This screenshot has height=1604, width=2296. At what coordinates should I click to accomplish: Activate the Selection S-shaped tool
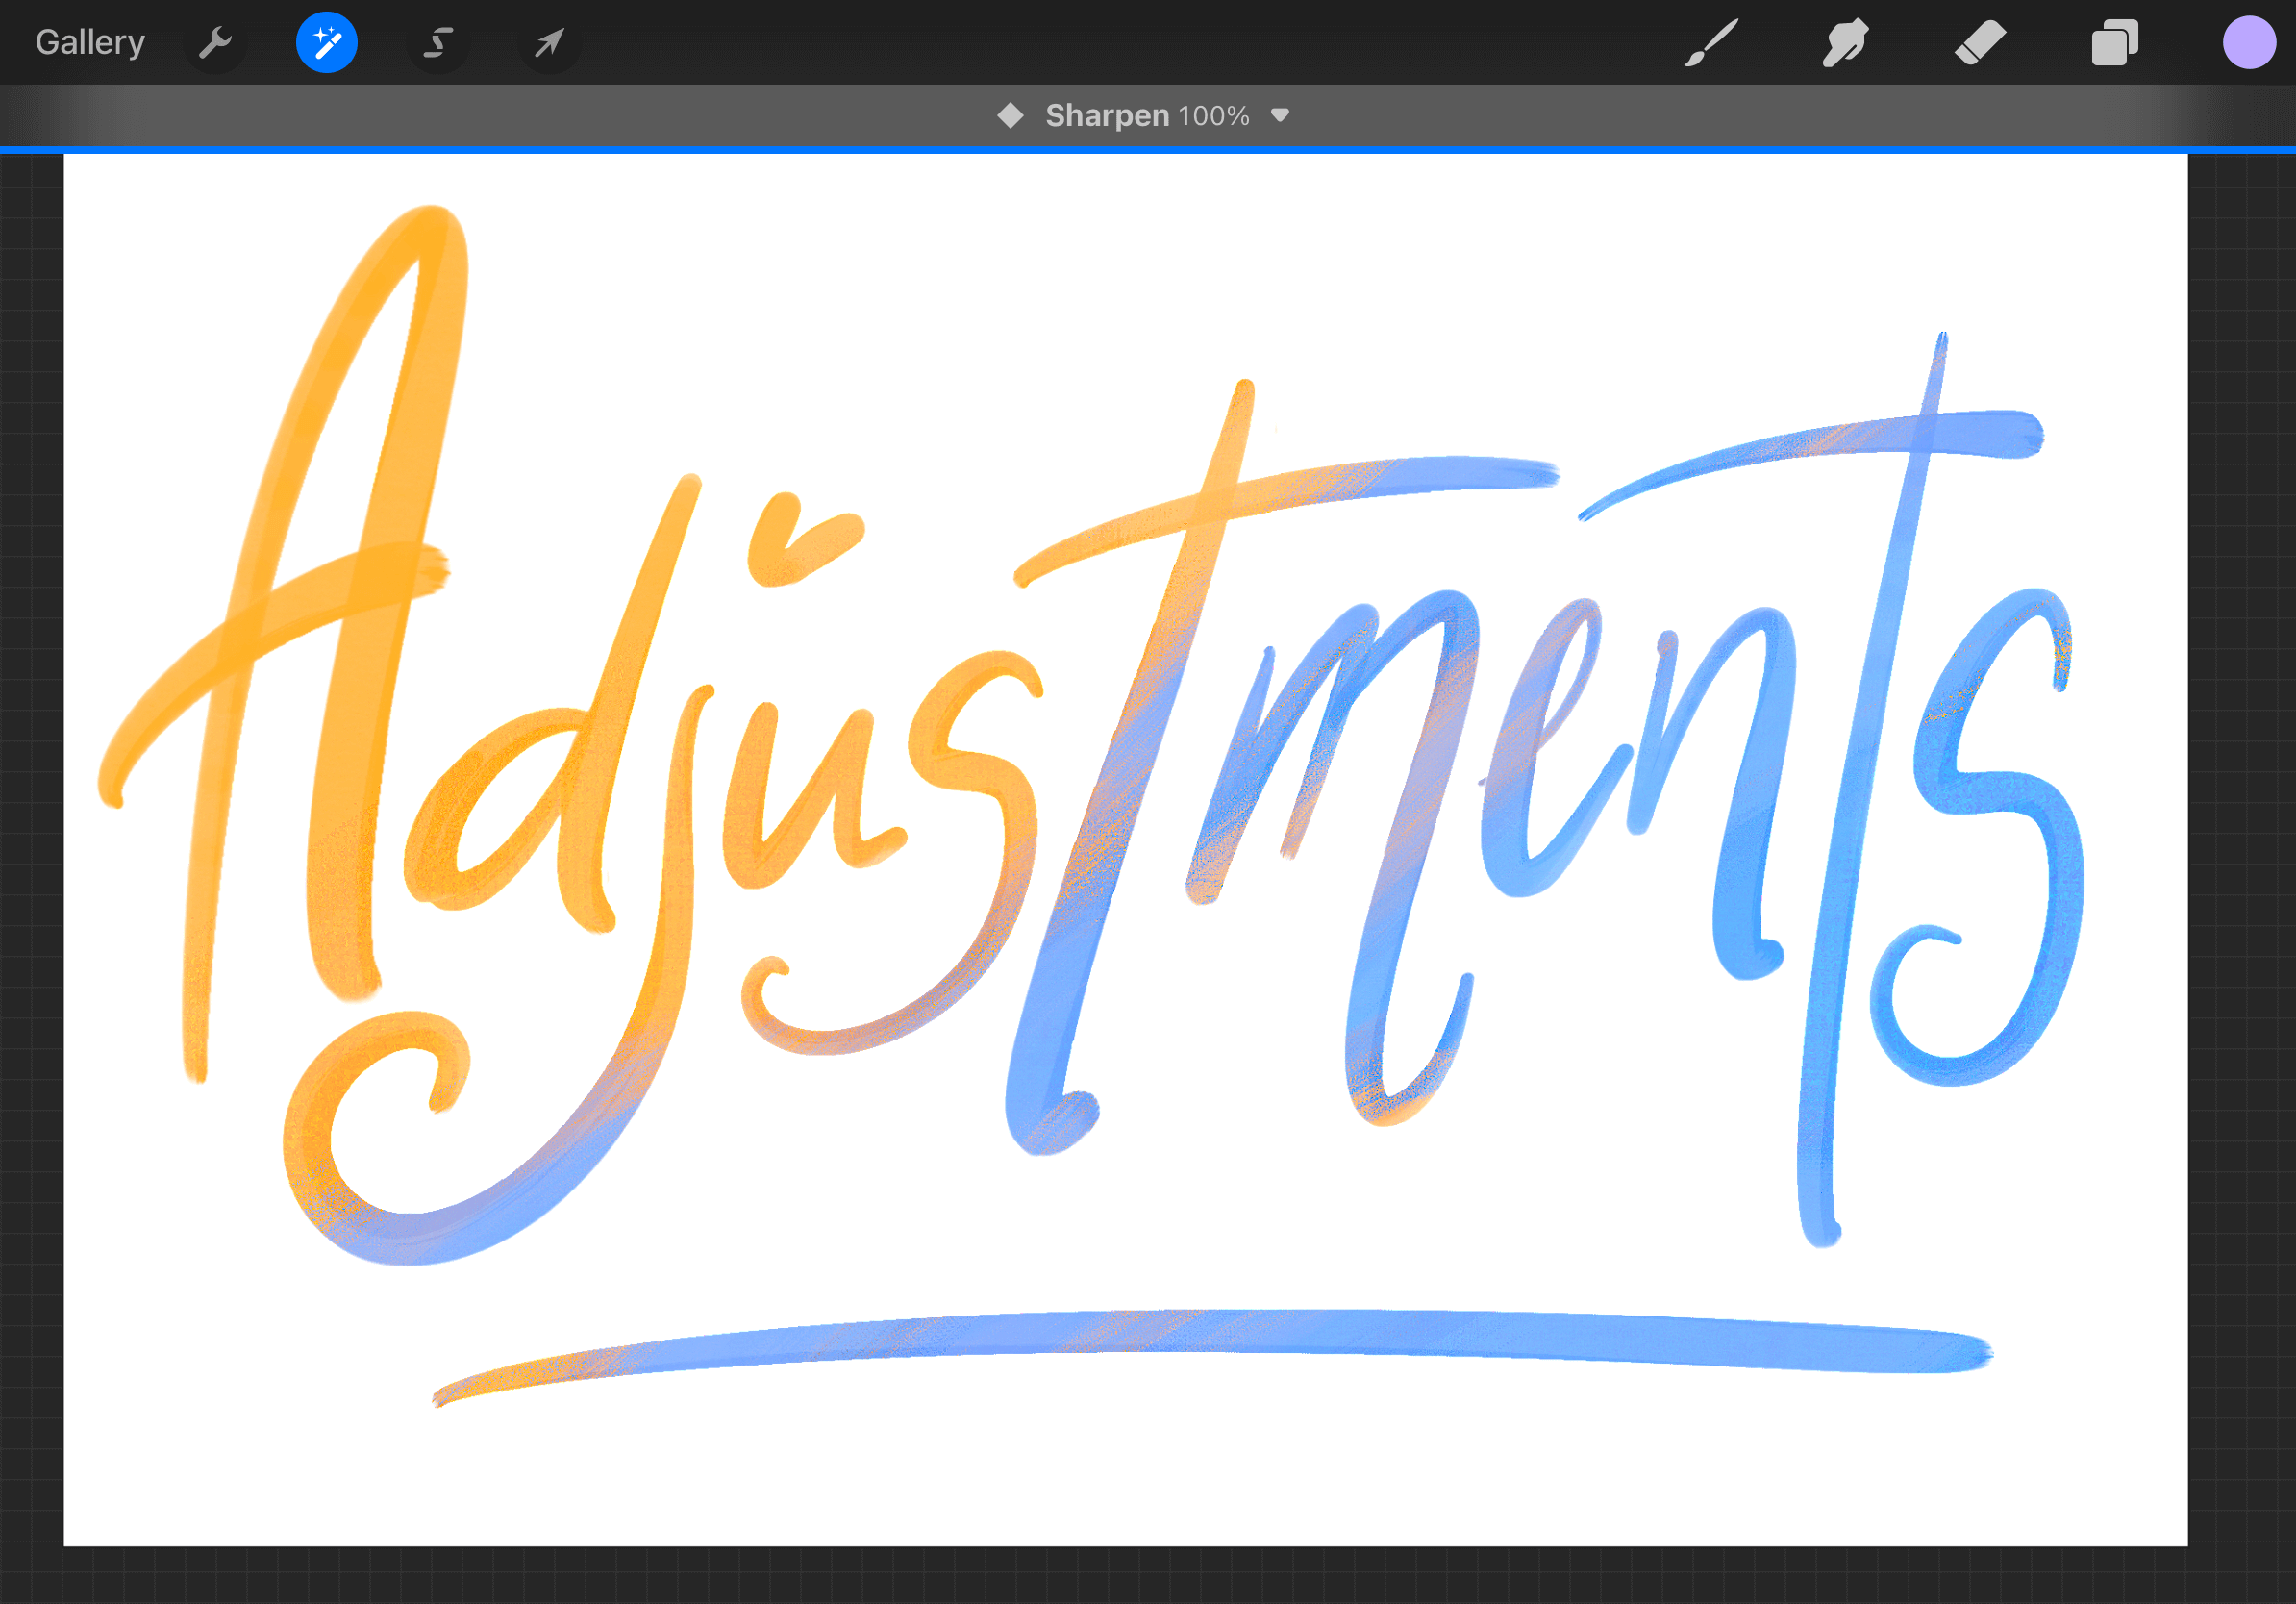point(438,42)
